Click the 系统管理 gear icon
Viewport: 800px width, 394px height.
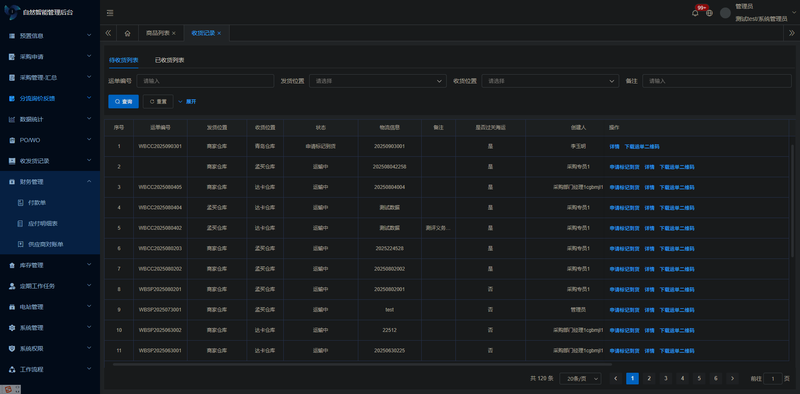pyautogui.click(x=12, y=328)
